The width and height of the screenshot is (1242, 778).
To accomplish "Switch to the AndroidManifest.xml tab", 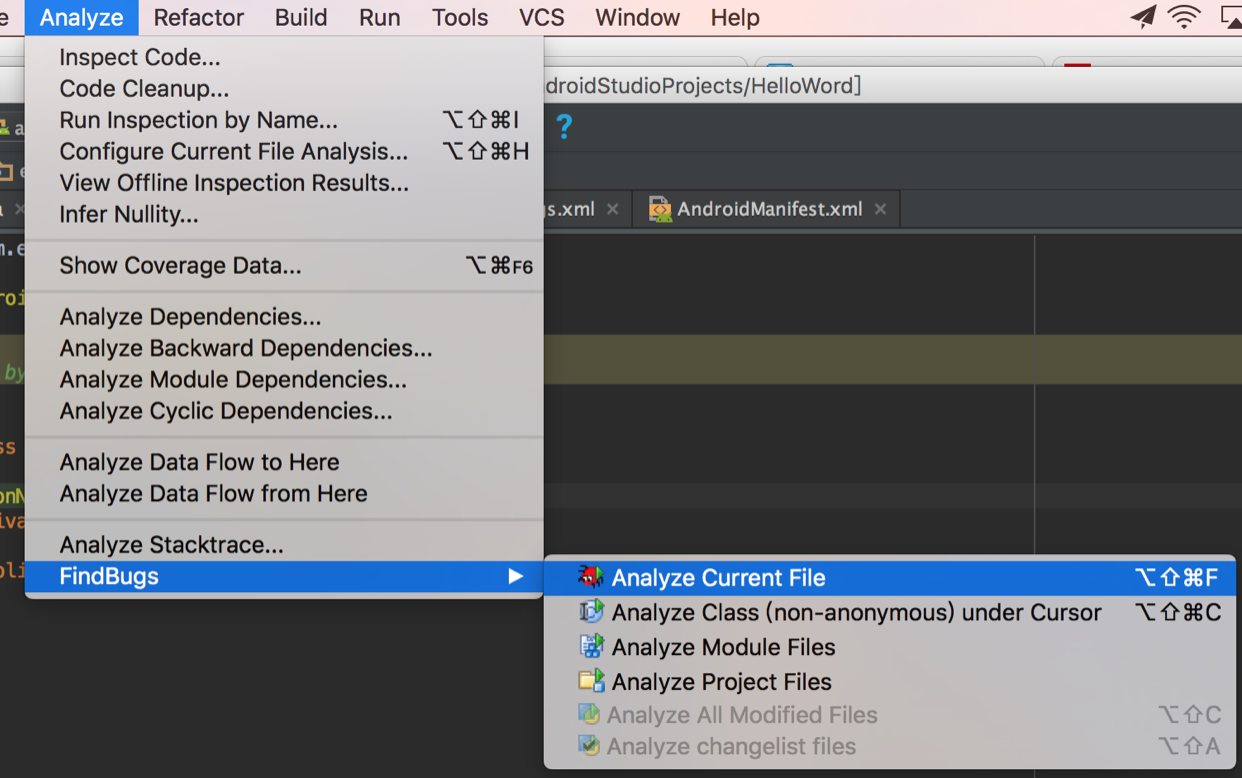I will [769, 209].
